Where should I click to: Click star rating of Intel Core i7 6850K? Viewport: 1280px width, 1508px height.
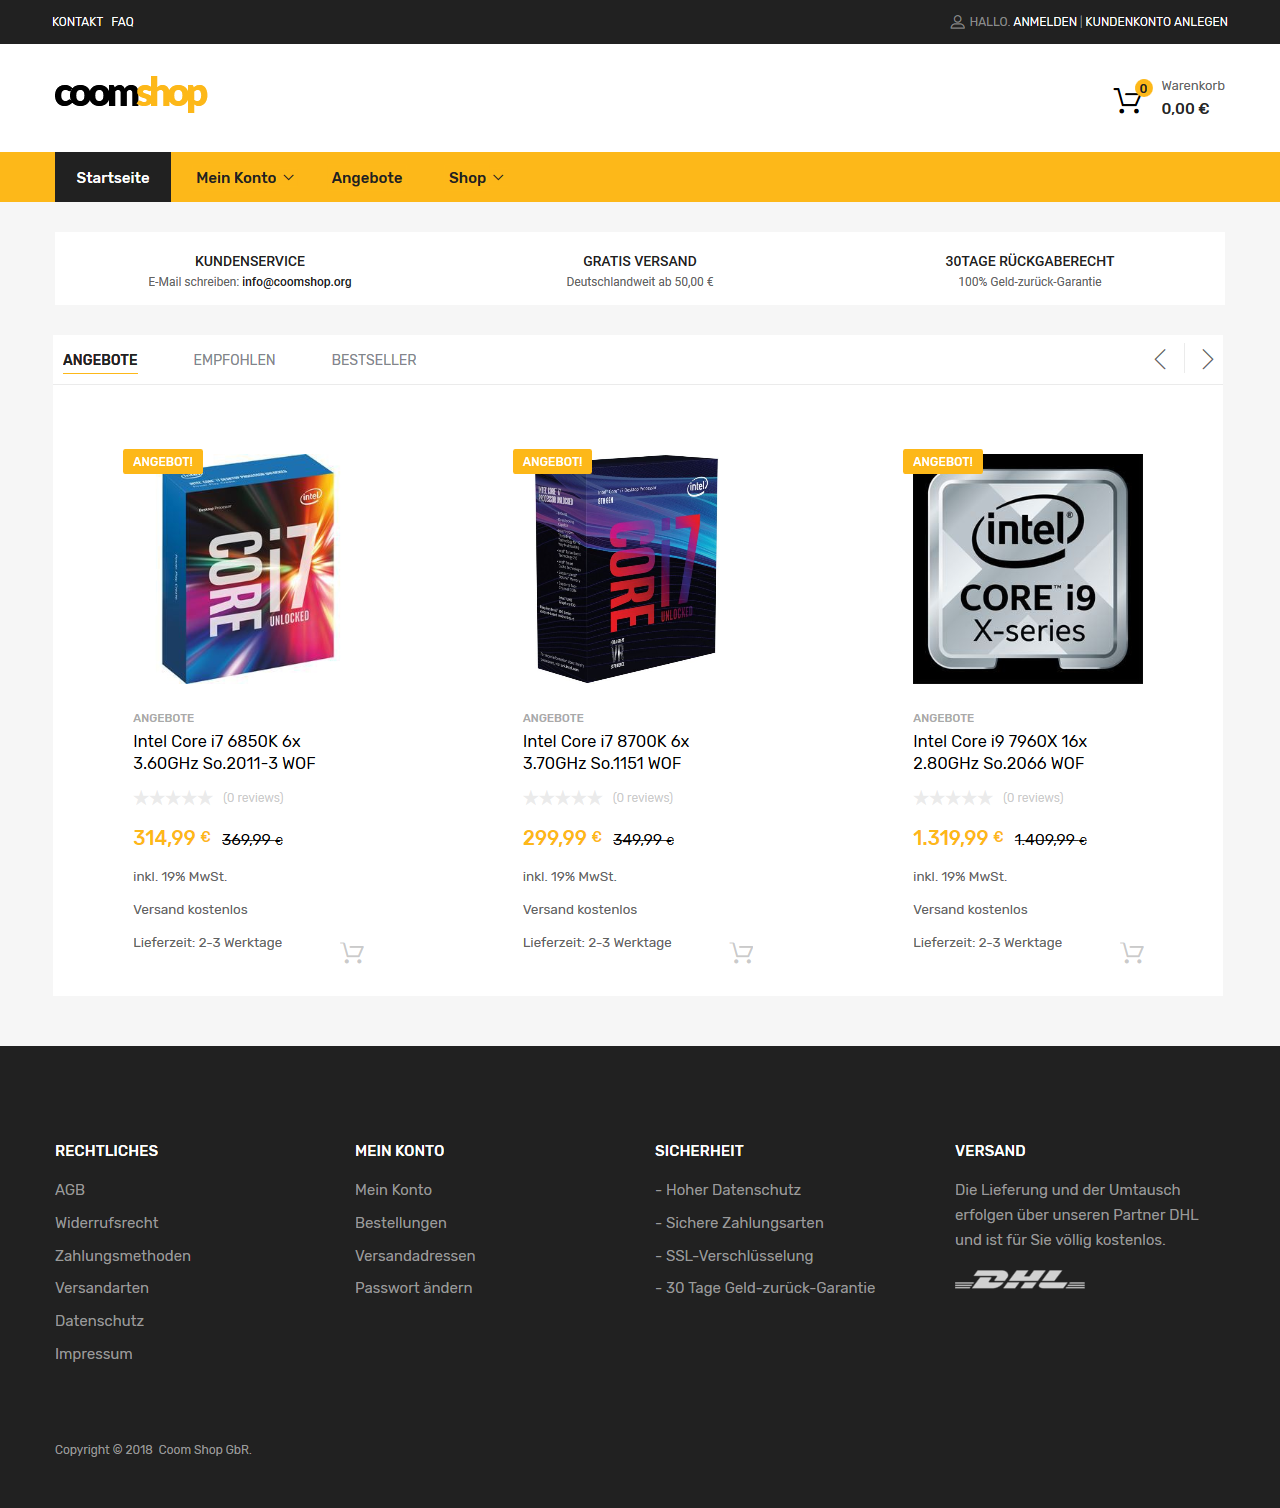173,798
